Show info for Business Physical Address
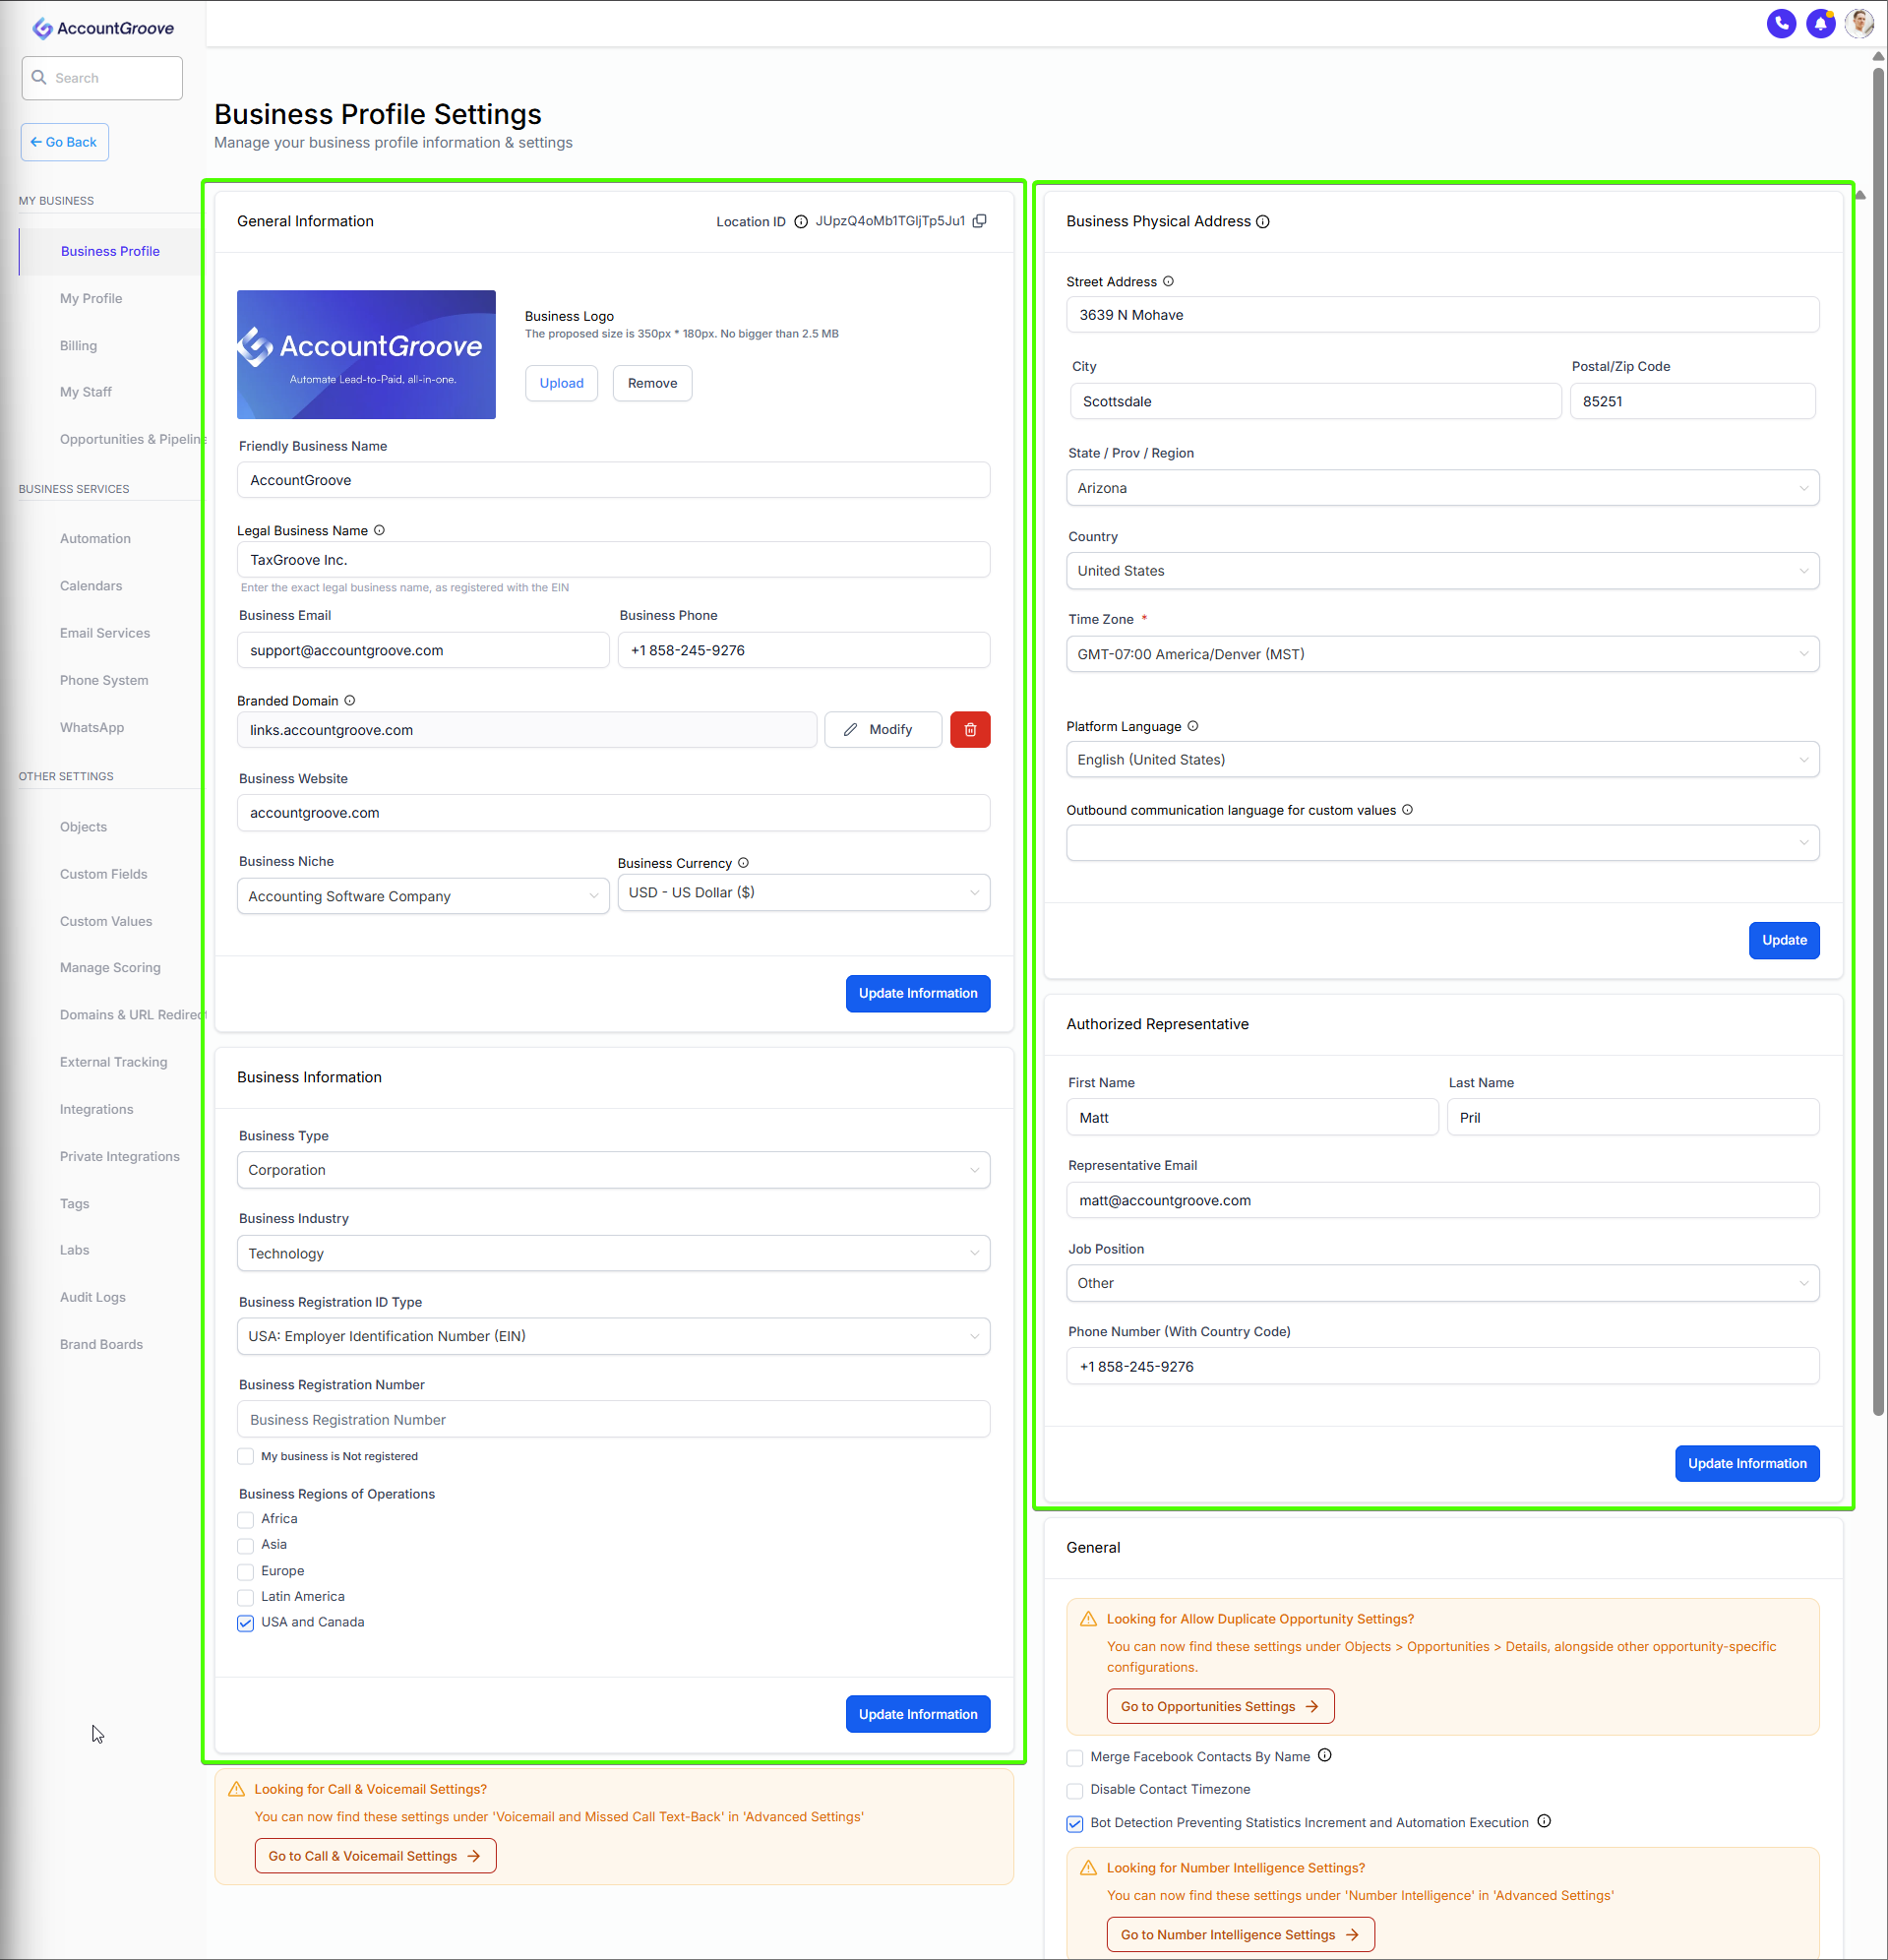 (1263, 222)
